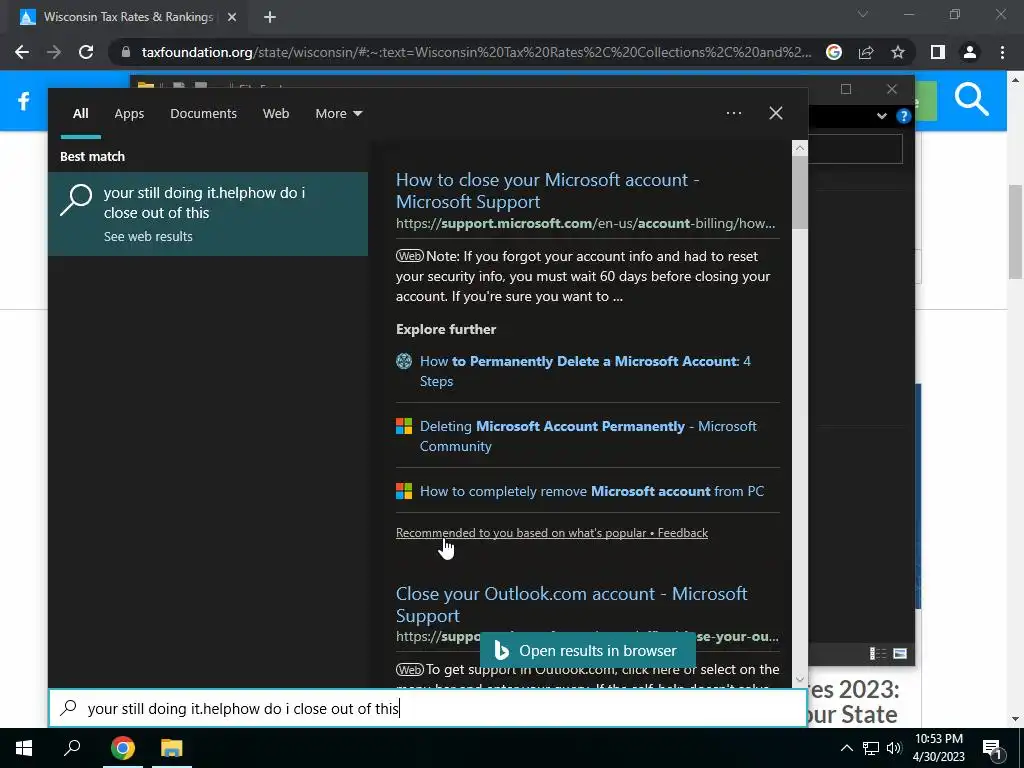This screenshot has width=1024, height=768.
Task: Open 'Deleting Microsoft Account Permanently' link
Action: (x=588, y=436)
